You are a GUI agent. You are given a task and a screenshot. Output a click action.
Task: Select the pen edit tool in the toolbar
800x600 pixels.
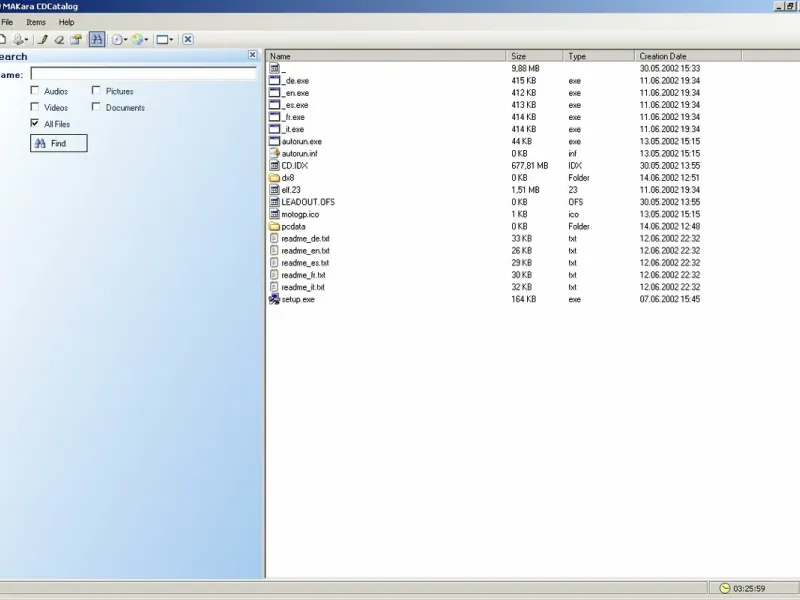pyautogui.click(x=43, y=39)
